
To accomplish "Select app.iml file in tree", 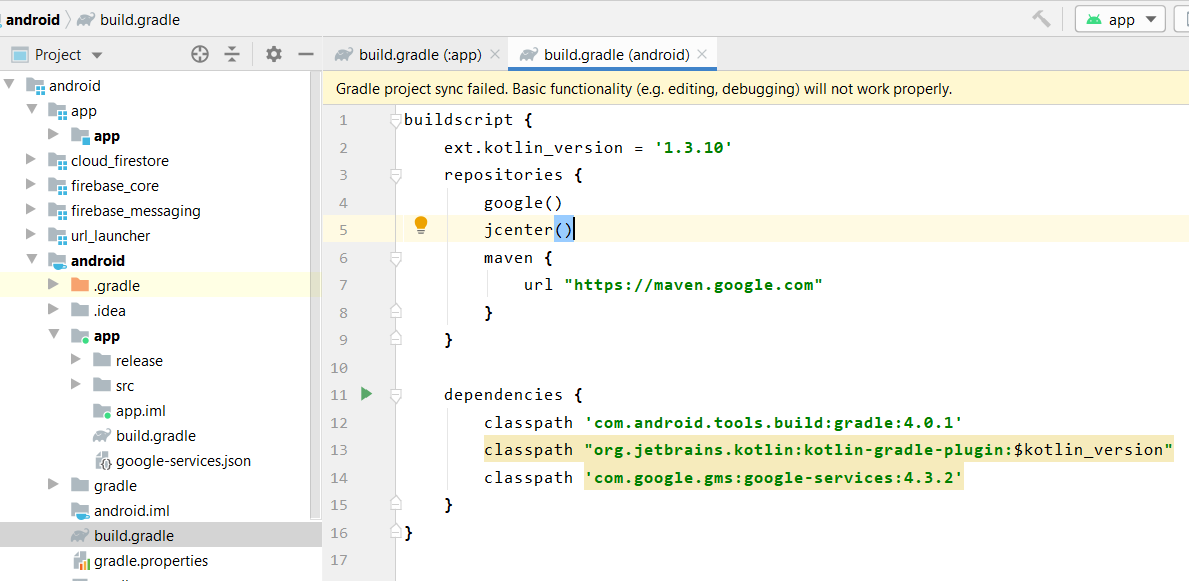I will coord(140,411).
